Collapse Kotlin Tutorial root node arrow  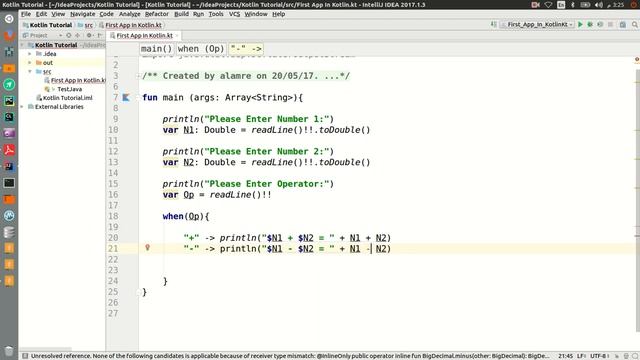22,45
